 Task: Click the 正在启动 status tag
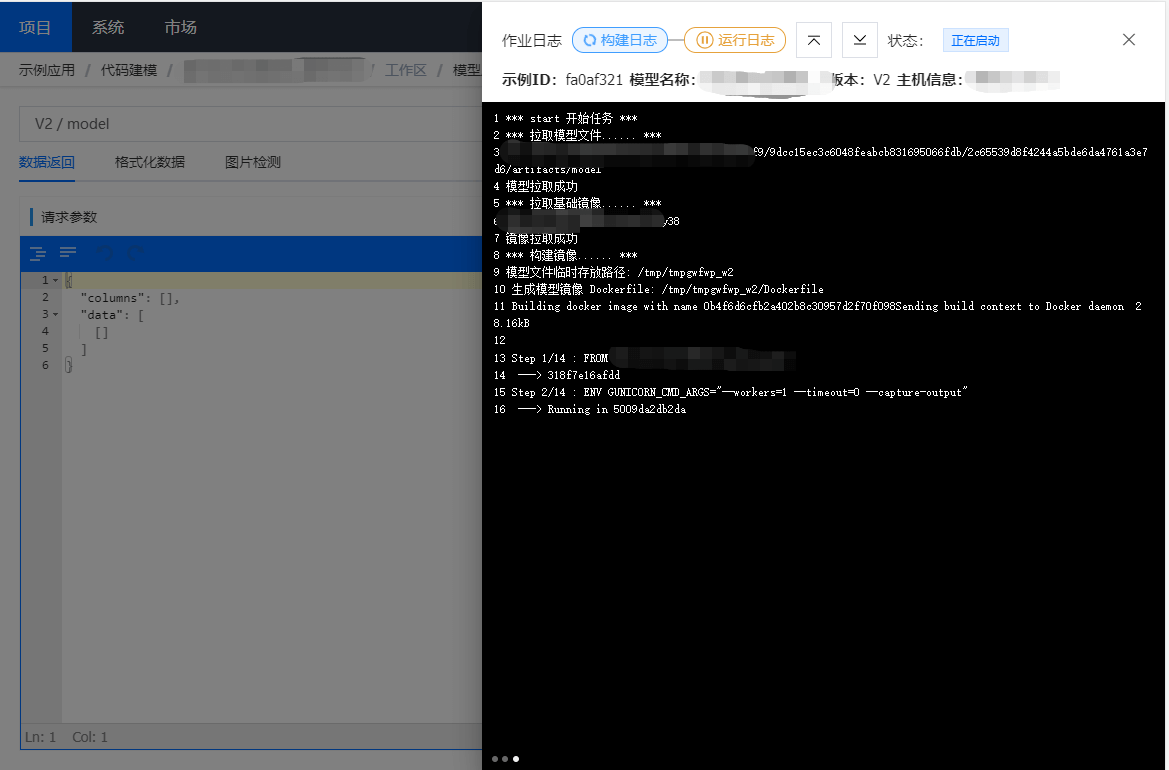pyautogui.click(x=975, y=41)
